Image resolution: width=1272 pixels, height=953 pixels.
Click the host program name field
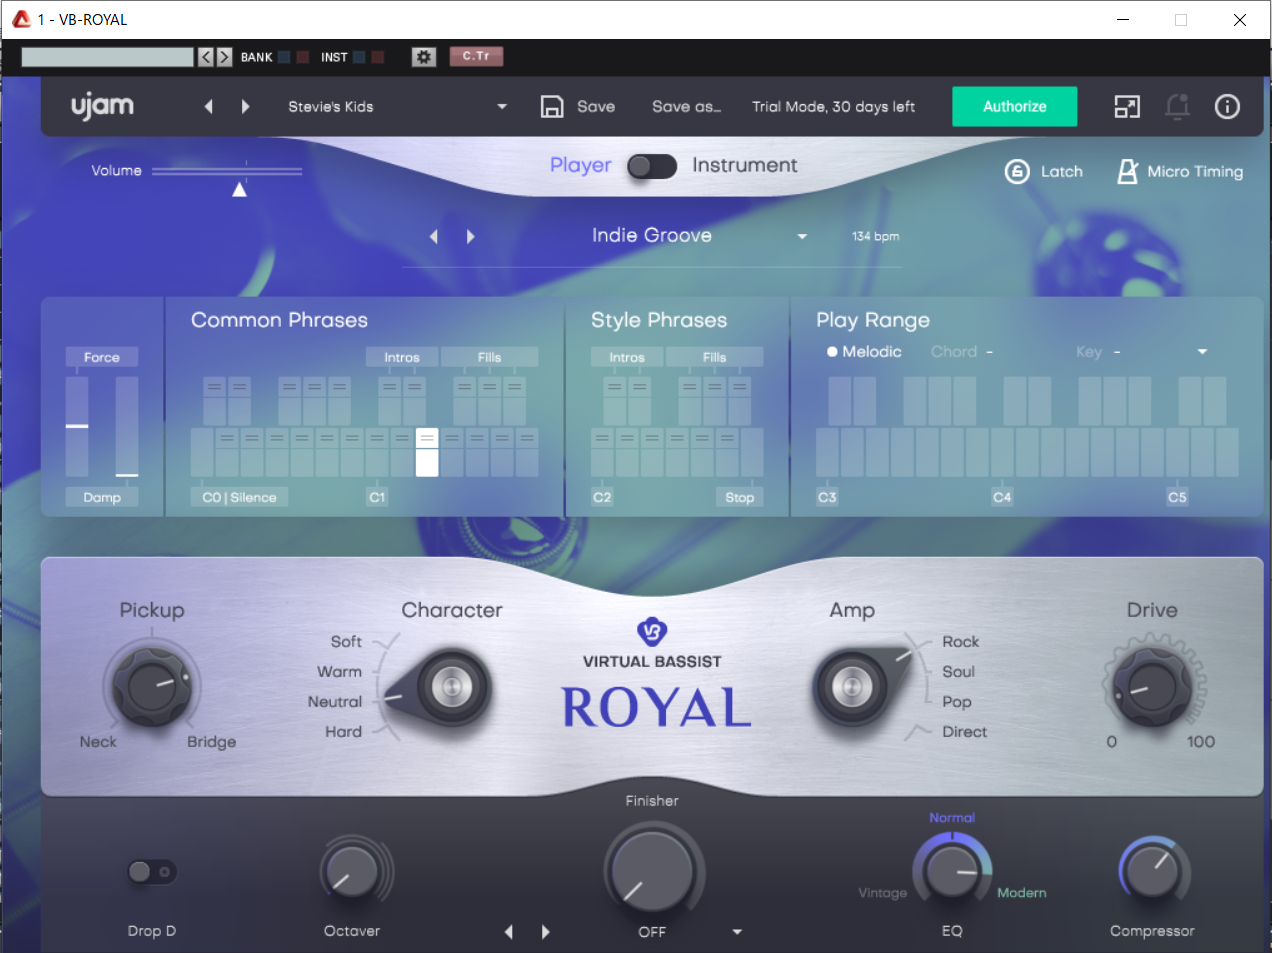pyautogui.click(x=107, y=57)
